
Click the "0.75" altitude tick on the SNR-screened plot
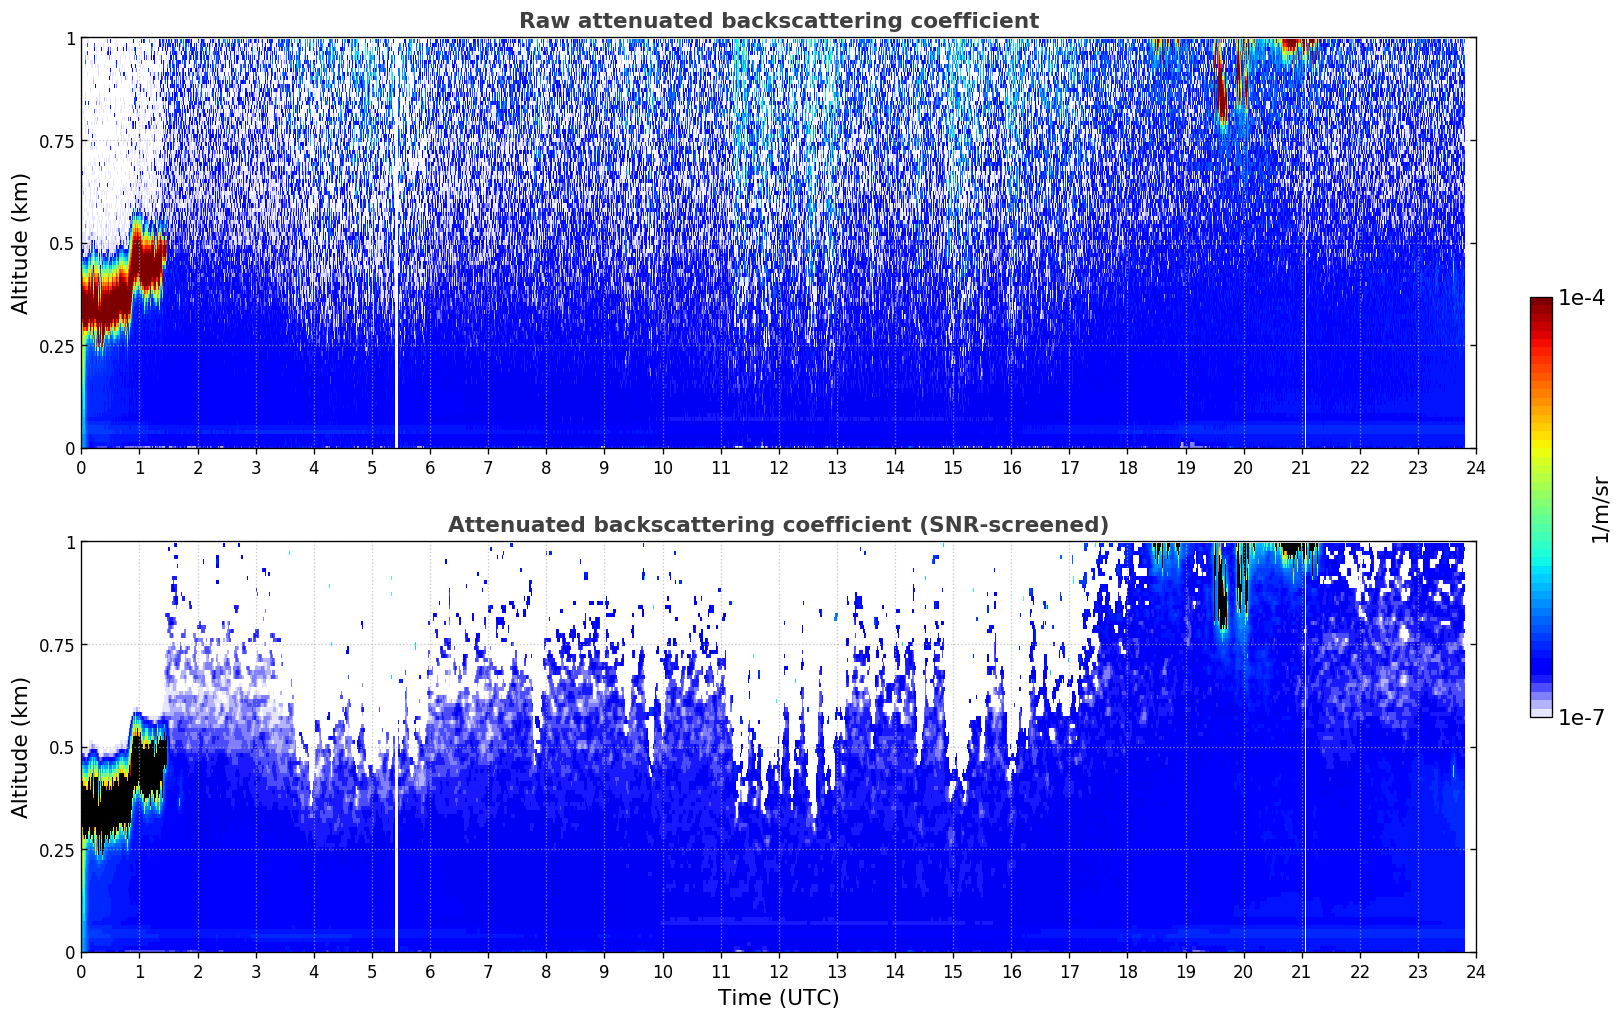(x=57, y=645)
